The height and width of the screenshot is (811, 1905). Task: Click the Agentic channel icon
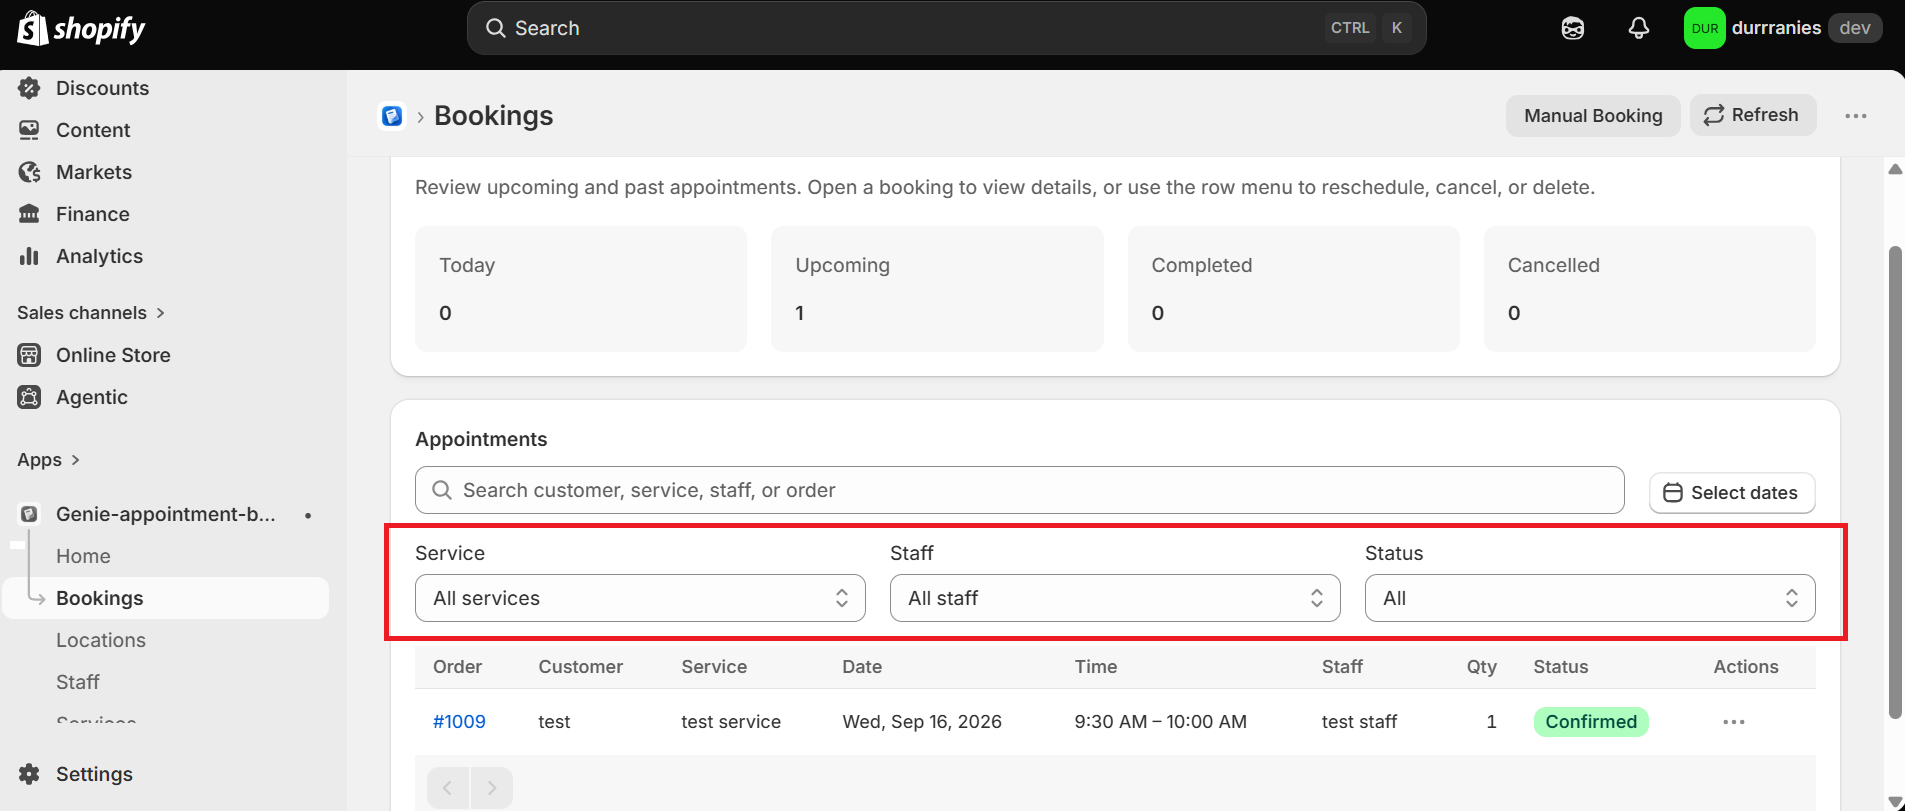(30, 397)
